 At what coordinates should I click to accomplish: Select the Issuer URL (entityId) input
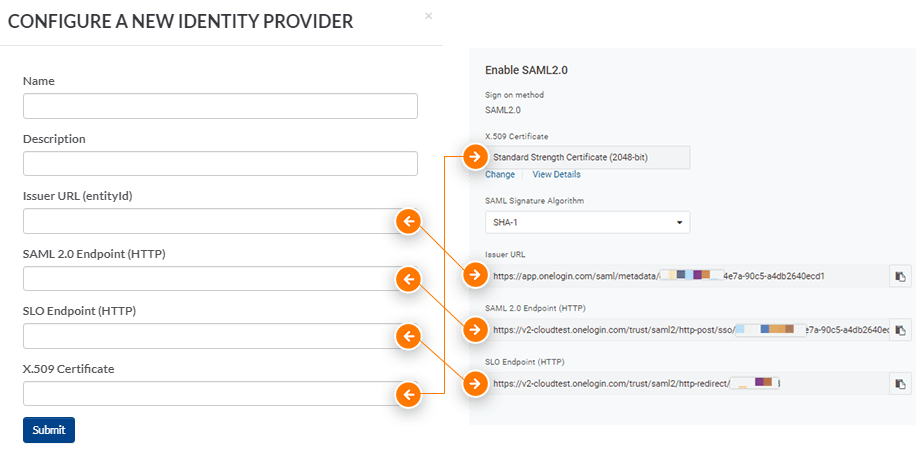208,221
